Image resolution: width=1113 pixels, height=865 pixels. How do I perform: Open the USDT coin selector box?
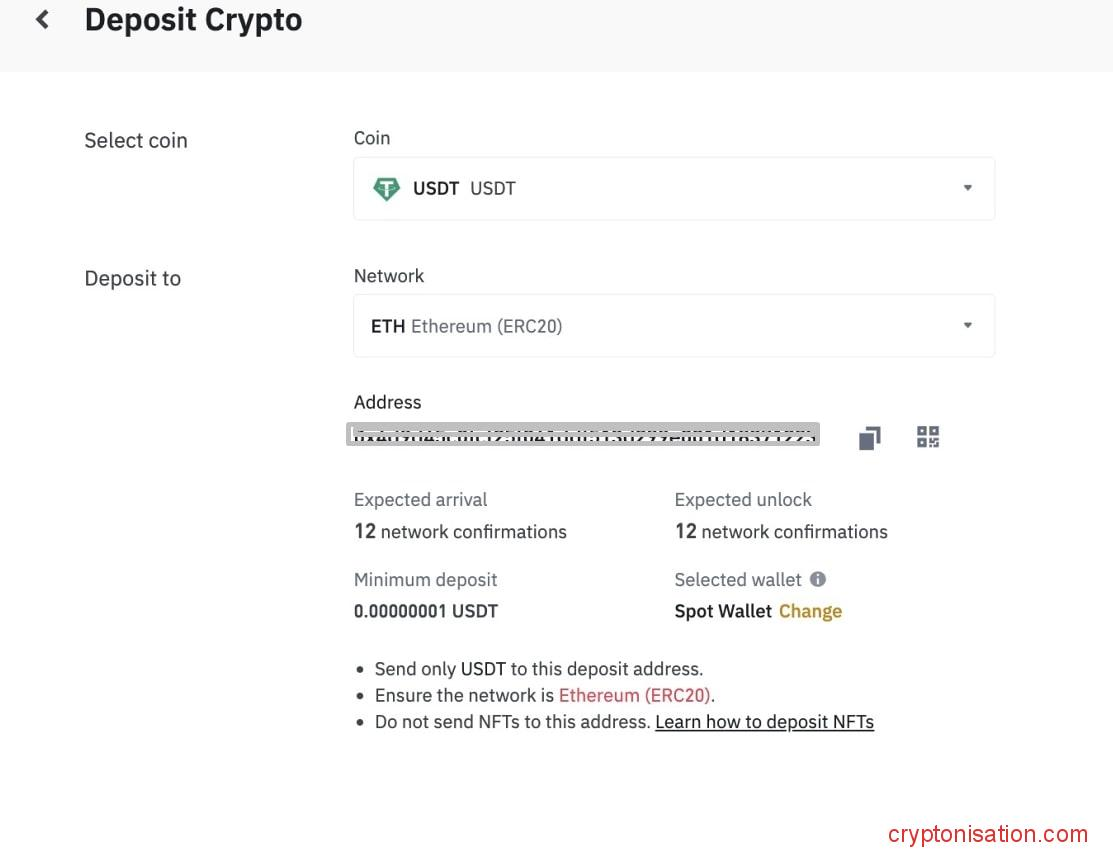(x=673, y=188)
